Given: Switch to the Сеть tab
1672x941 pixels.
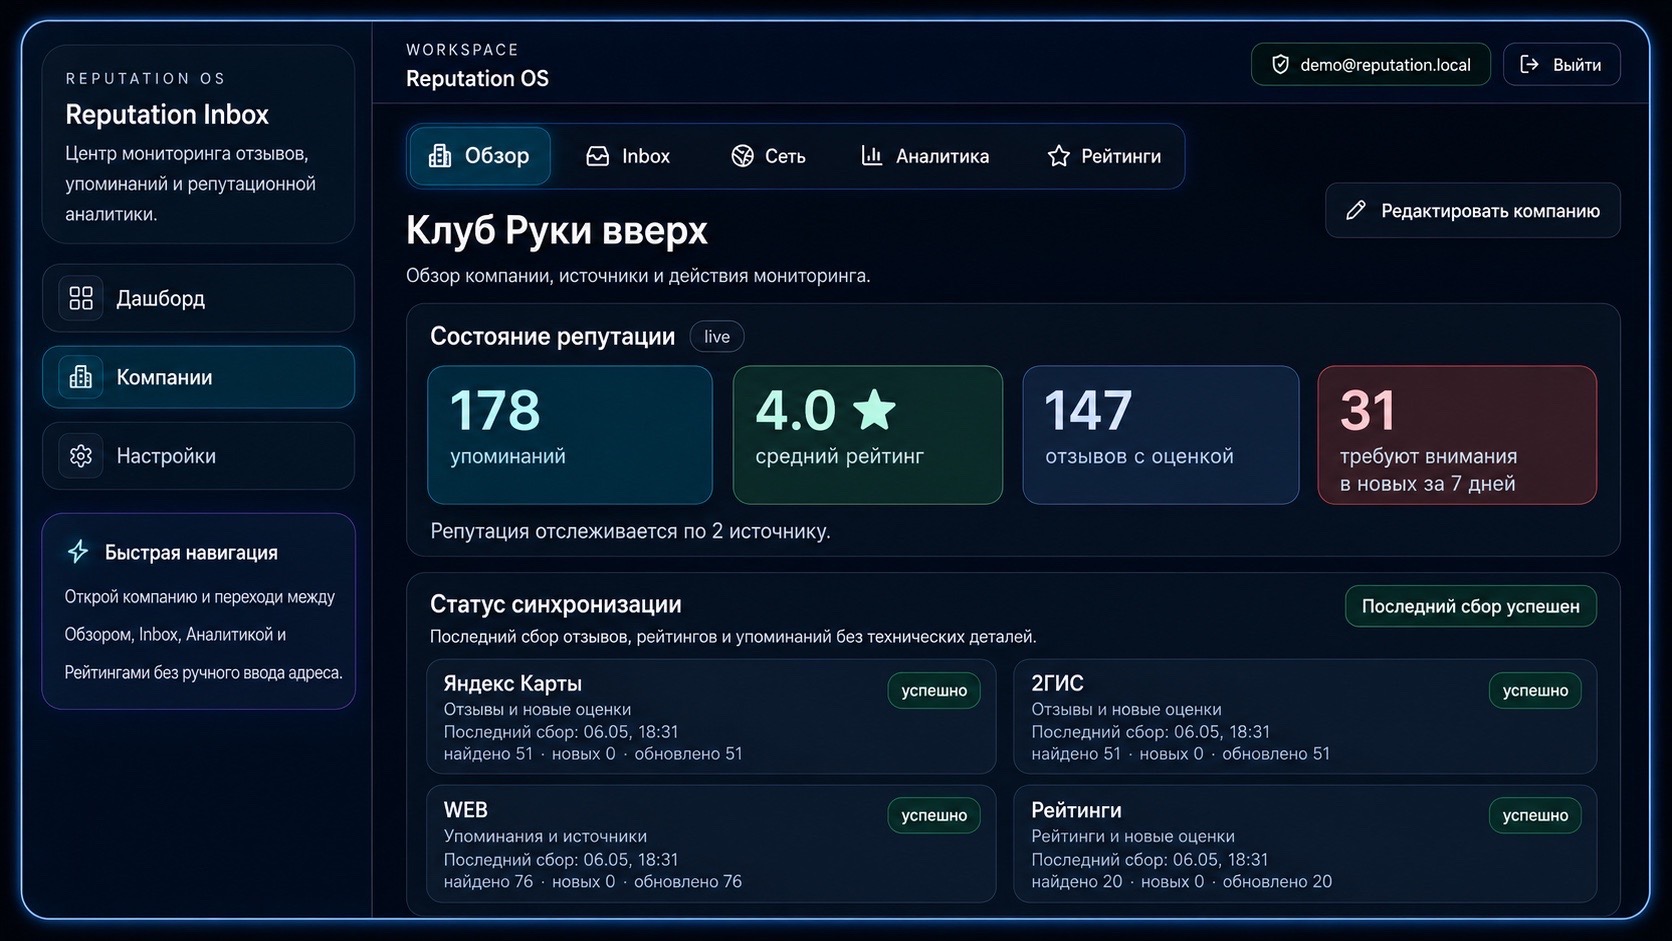Looking at the screenshot, I should pyautogui.click(x=768, y=156).
